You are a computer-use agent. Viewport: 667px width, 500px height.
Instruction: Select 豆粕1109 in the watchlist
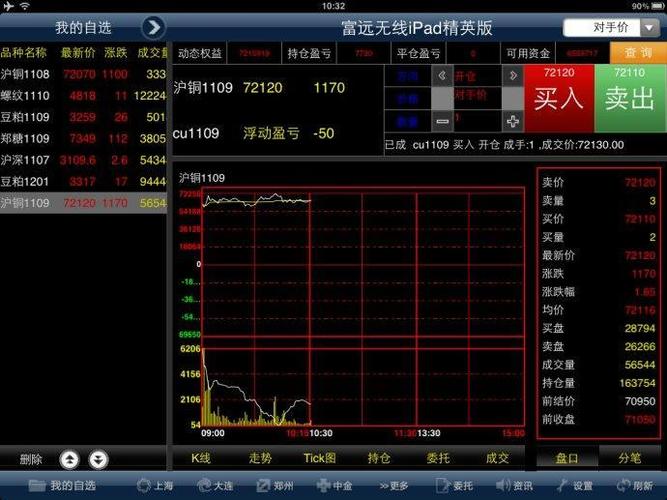point(83,117)
